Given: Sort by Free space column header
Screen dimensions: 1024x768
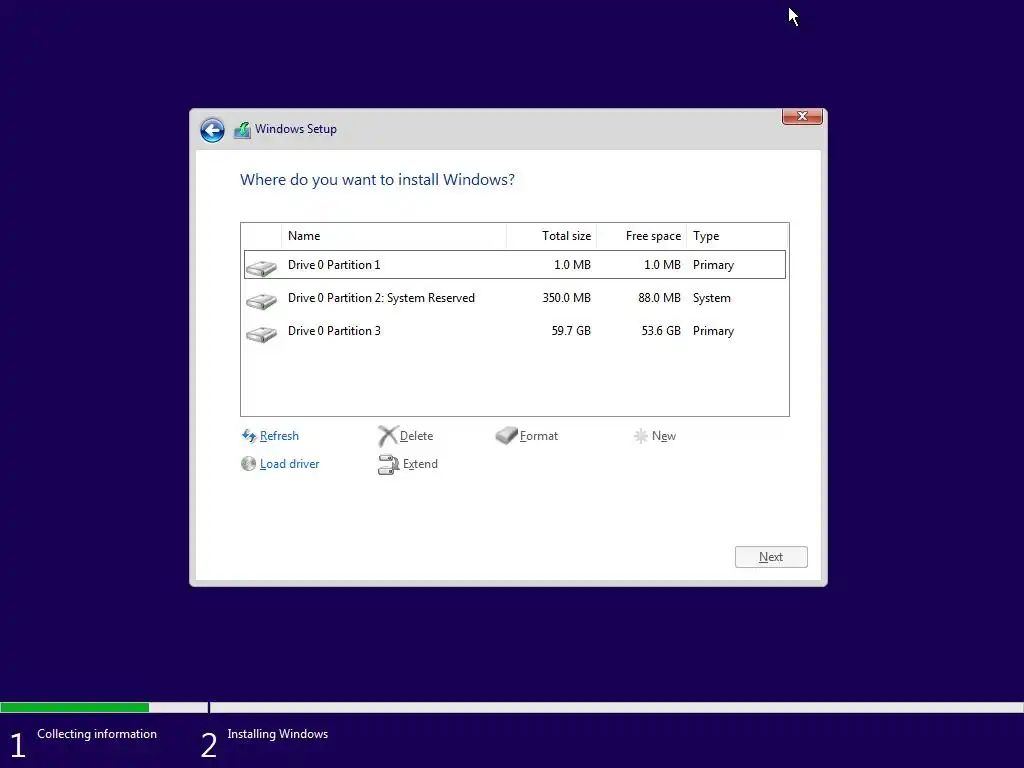Looking at the screenshot, I should tap(641, 236).
